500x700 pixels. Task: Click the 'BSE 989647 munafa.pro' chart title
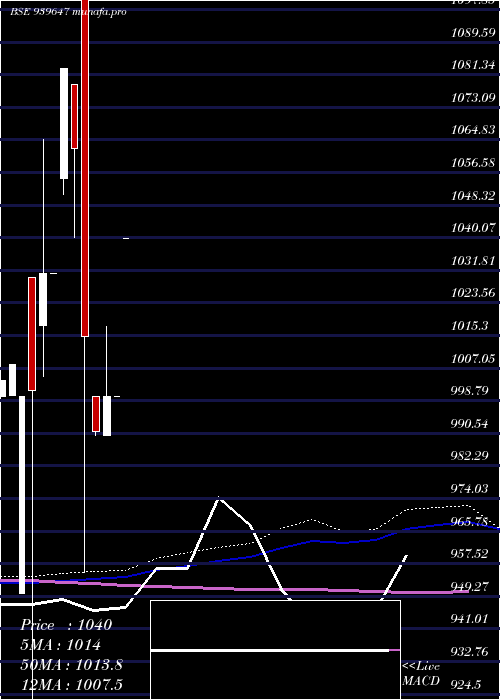(68, 11)
